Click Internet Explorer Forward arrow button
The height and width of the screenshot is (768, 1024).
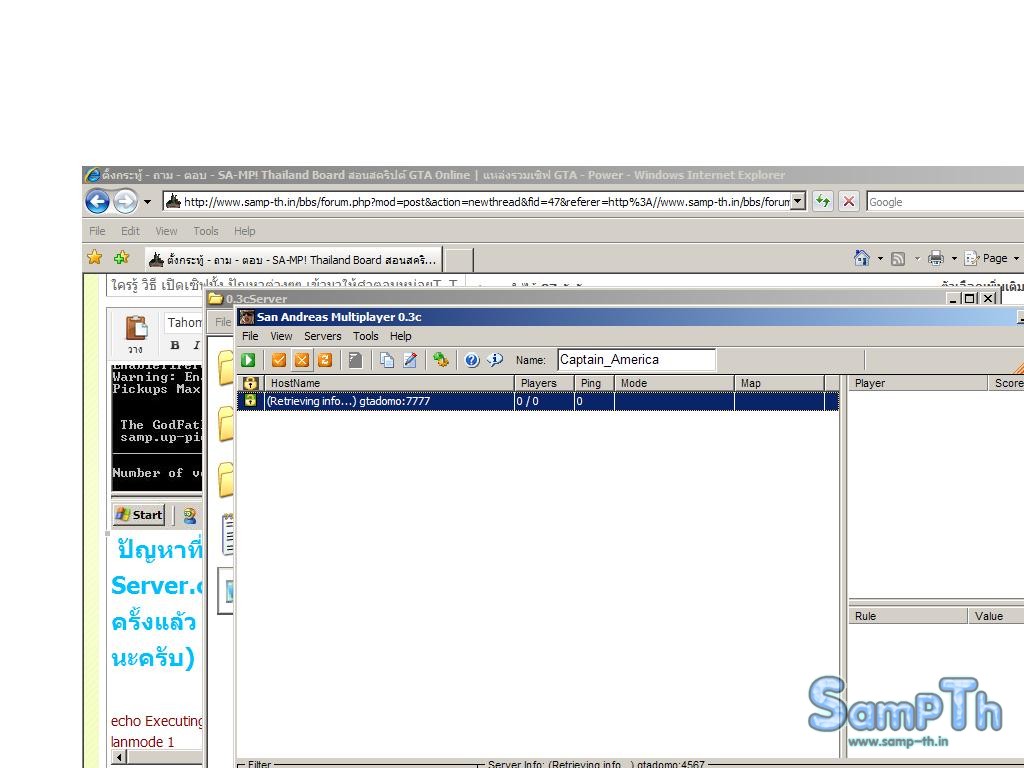pyautogui.click(x=125, y=201)
